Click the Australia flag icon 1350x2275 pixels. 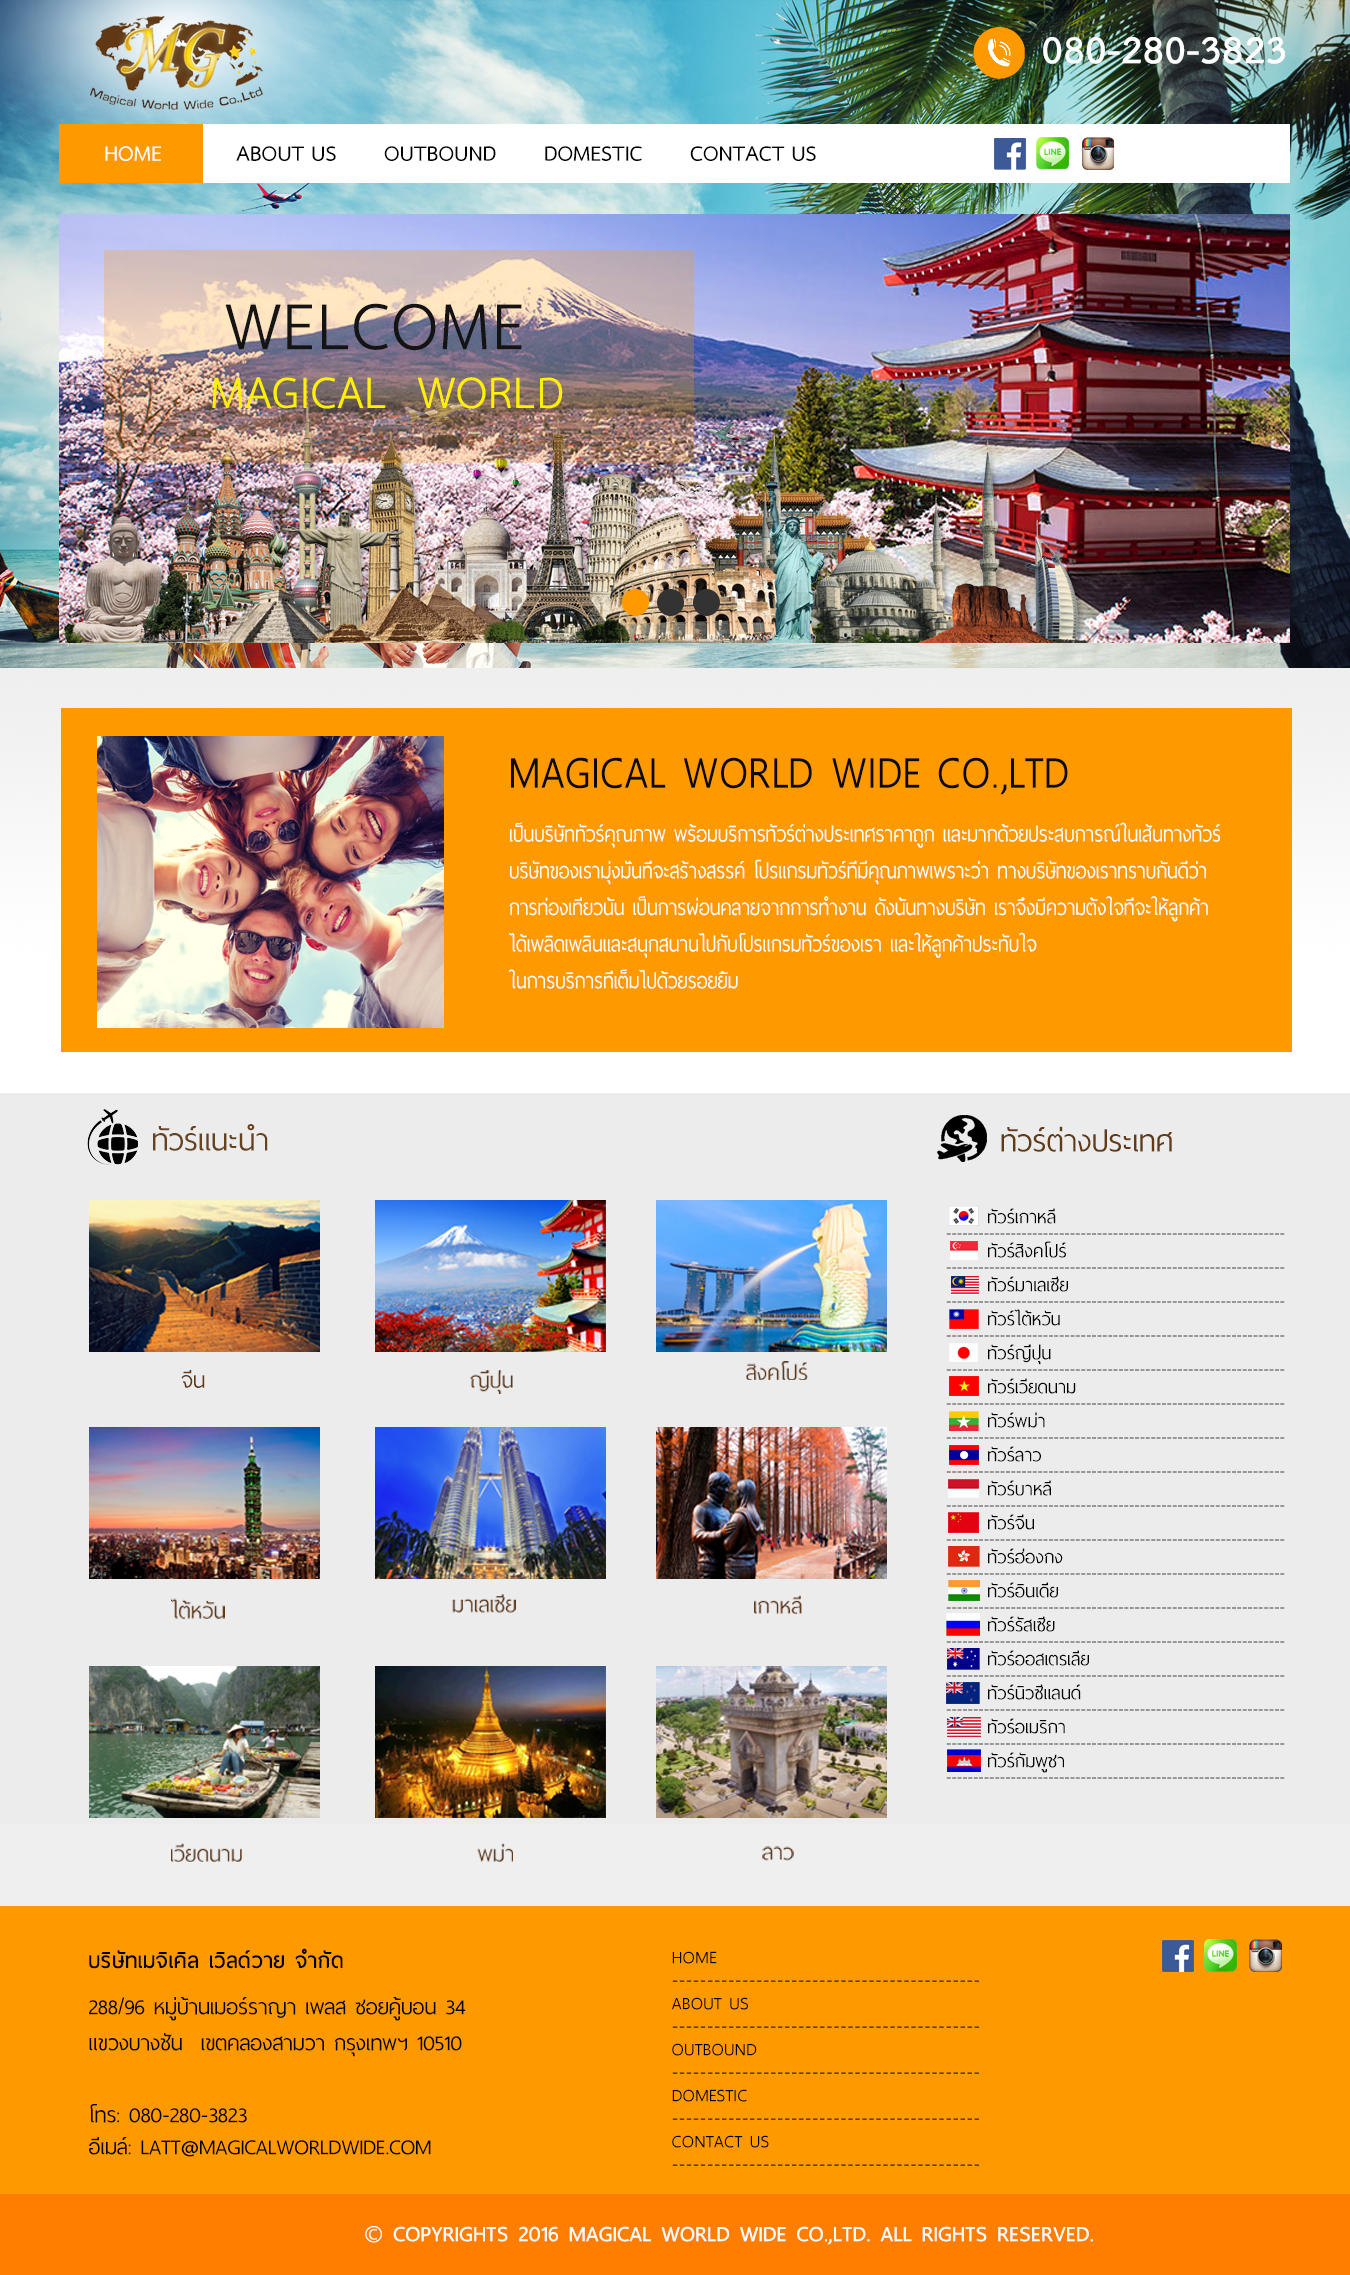tap(963, 1659)
